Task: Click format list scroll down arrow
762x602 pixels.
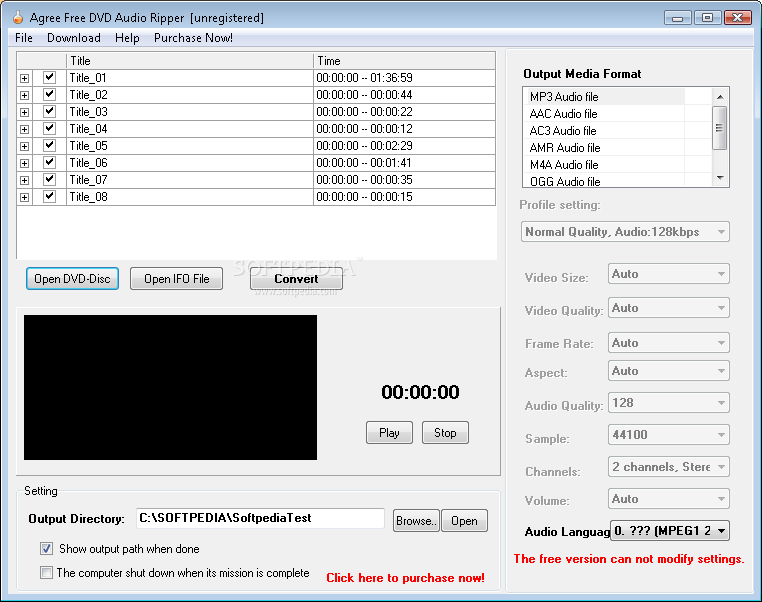Action: point(720,178)
